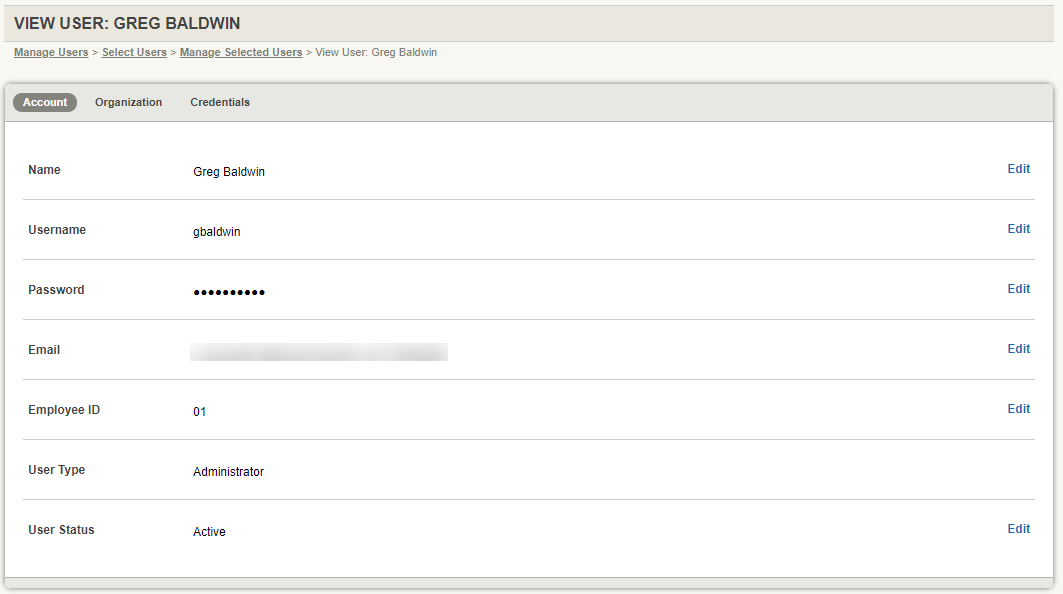This screenshot has width=1063, height=594.
Task: Click the masked password dots
Action: click(x=229, y=292)
